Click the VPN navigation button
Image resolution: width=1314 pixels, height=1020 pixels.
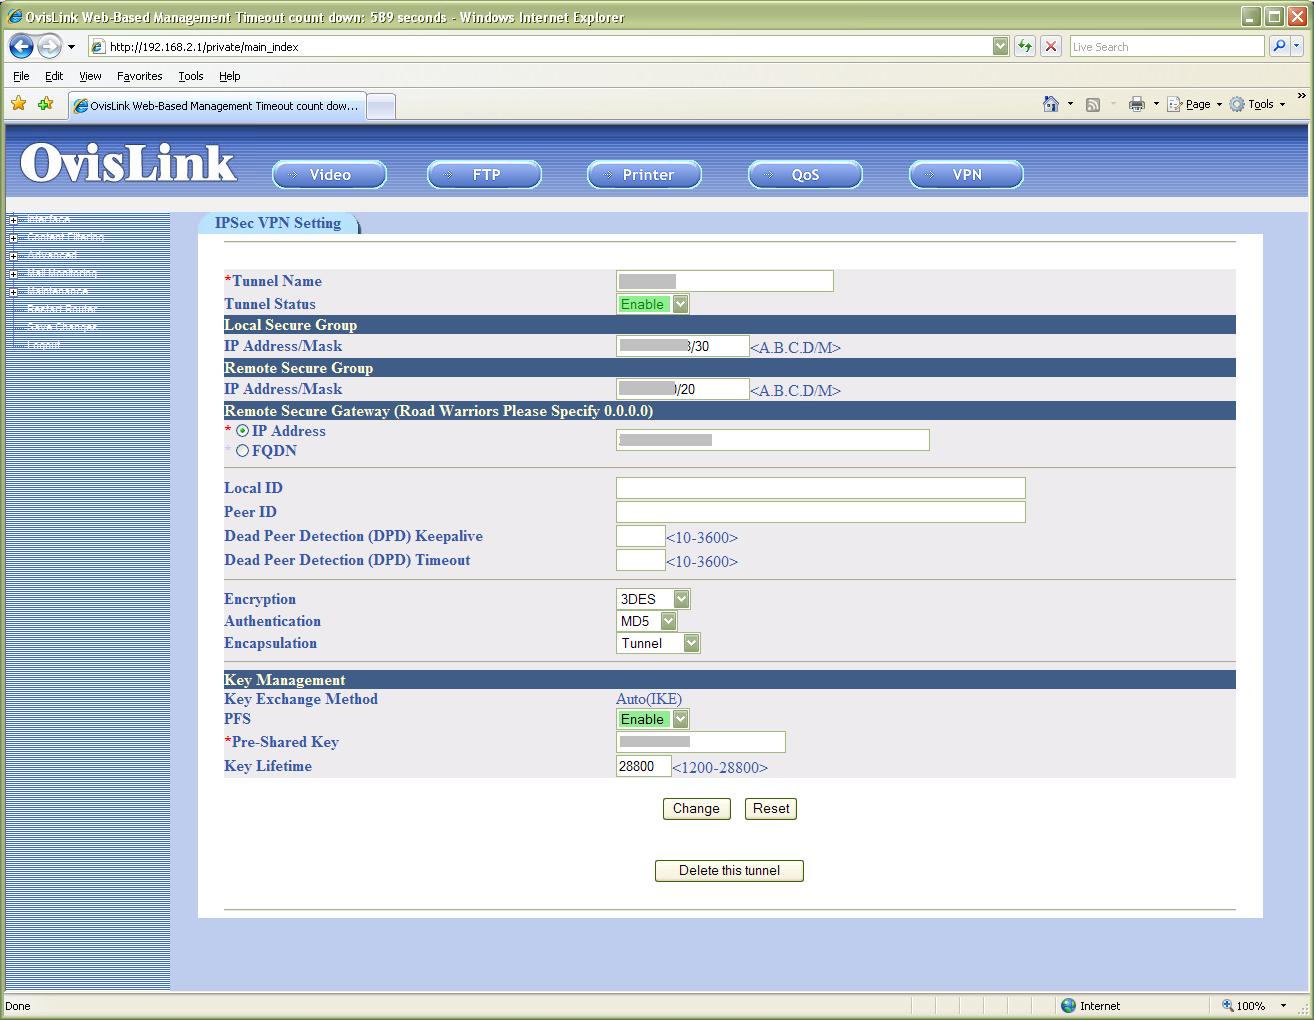point(966,175)
